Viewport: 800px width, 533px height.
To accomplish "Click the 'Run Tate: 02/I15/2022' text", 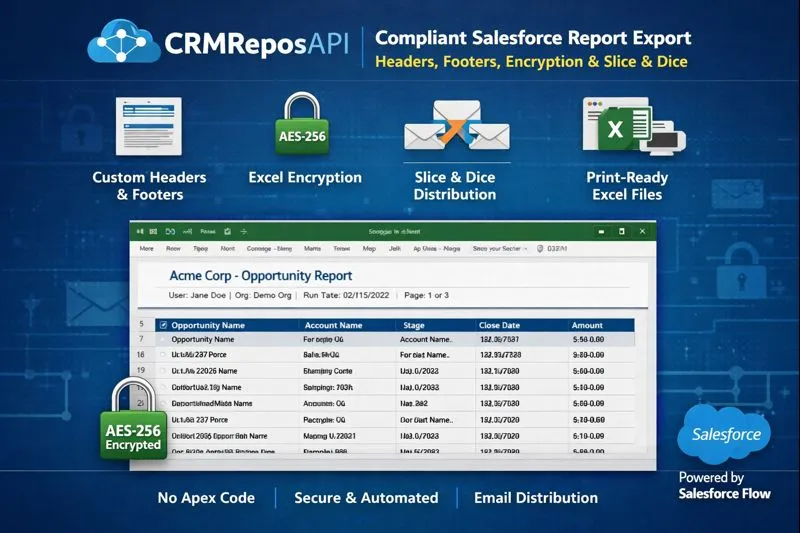I will pyautogui.click(x=346, y=295).
